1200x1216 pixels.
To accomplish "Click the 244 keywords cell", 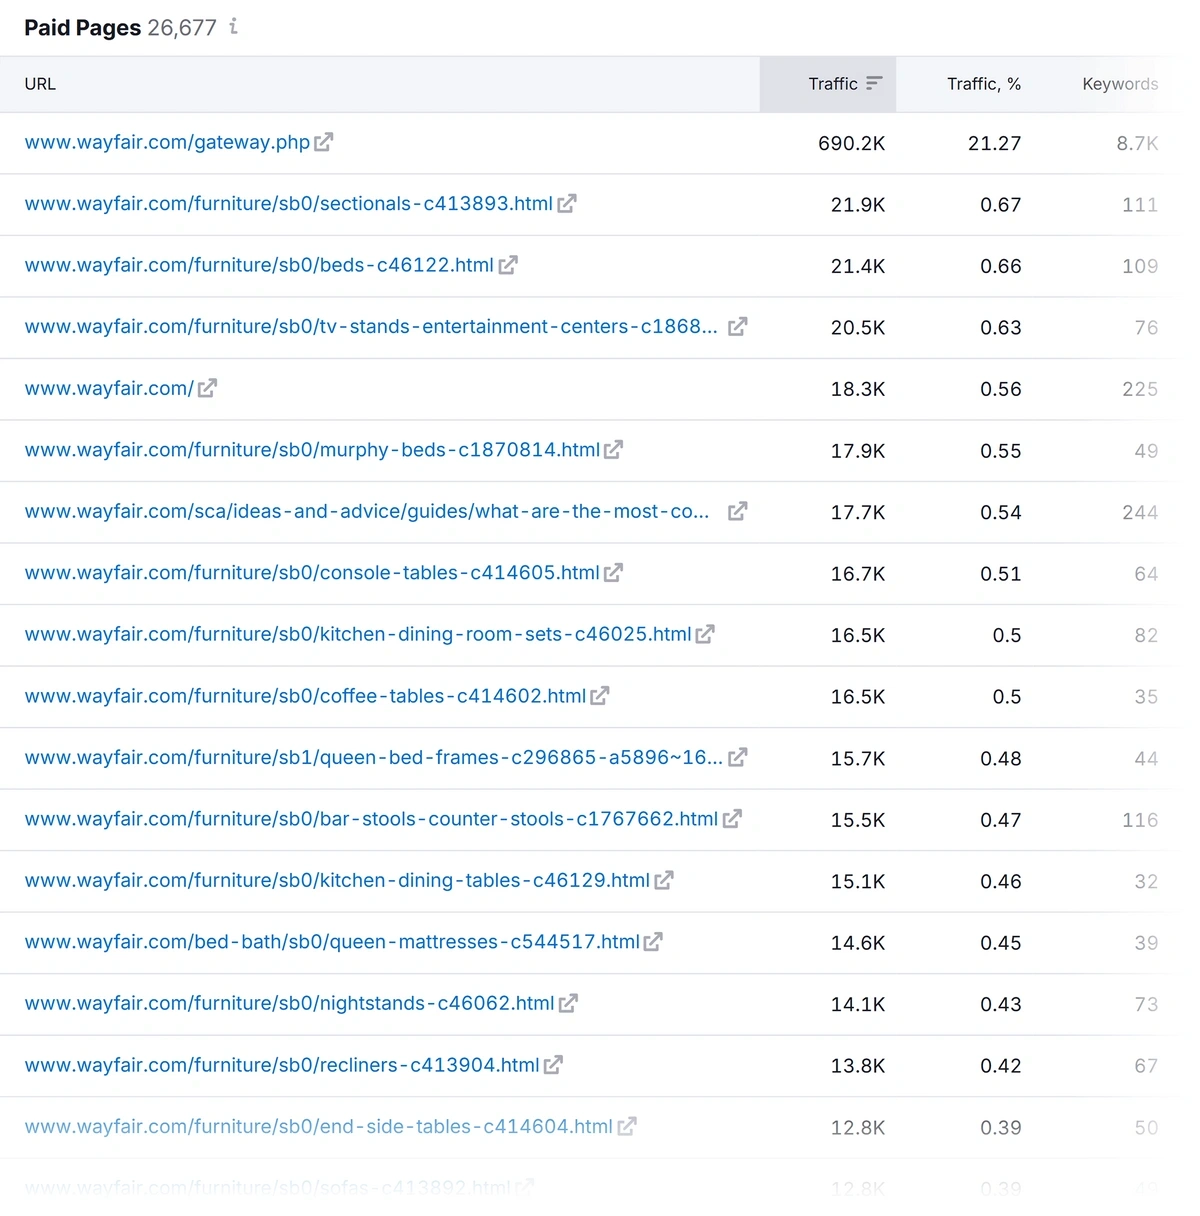I will tap(1140, 513).
